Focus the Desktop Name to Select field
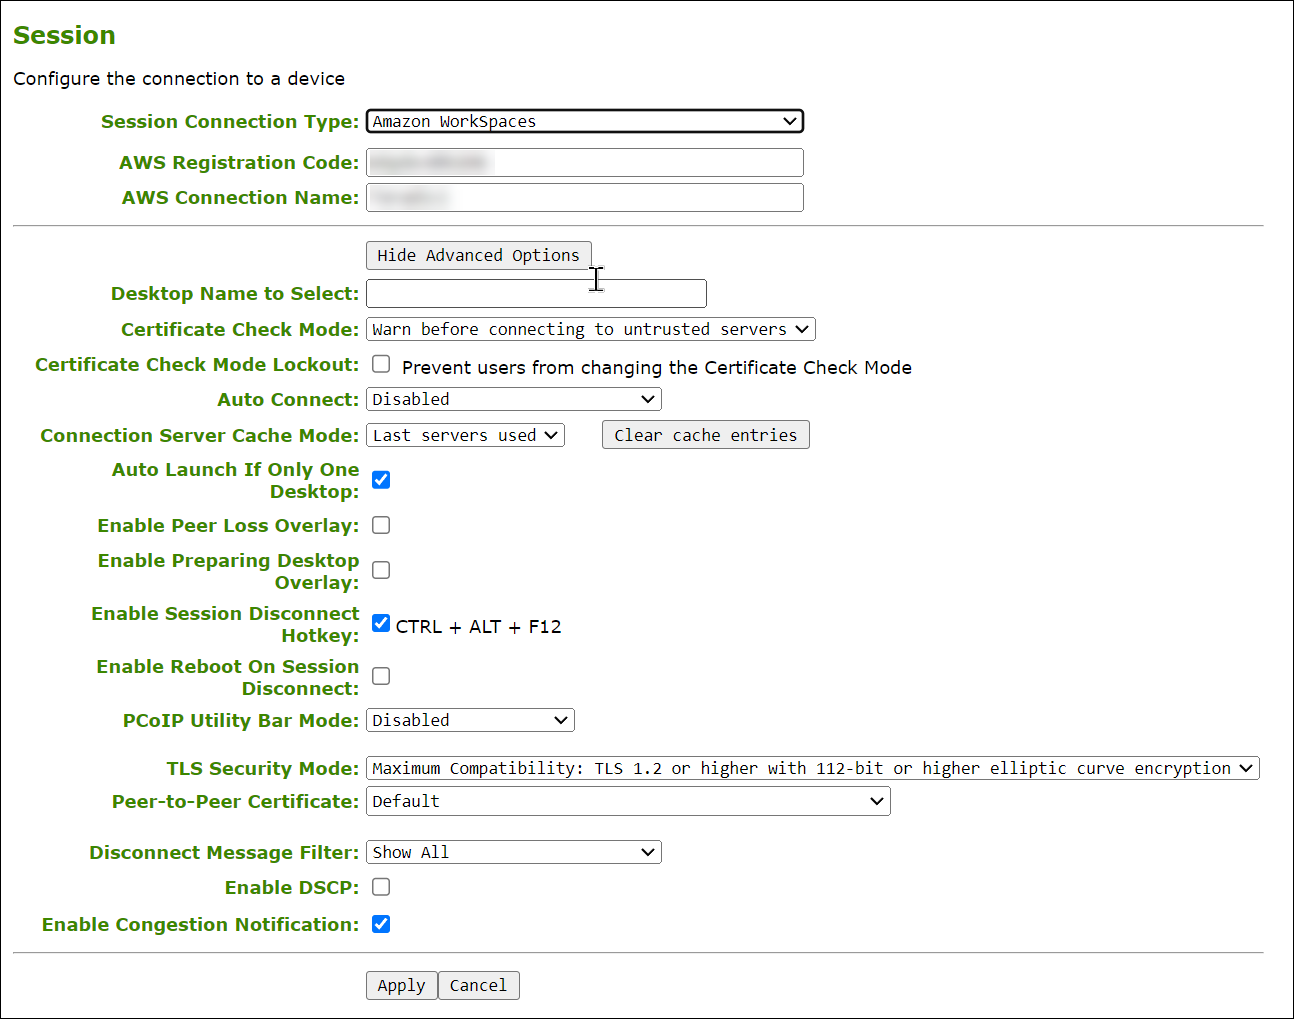1294x1019 pixels. 536,293
